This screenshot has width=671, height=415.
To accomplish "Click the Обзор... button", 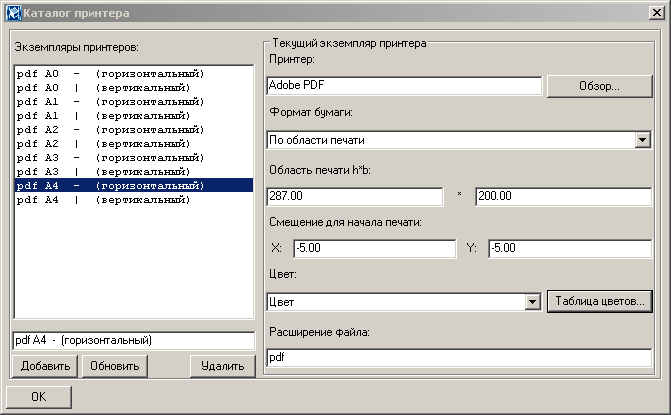I will coord(599,86).
